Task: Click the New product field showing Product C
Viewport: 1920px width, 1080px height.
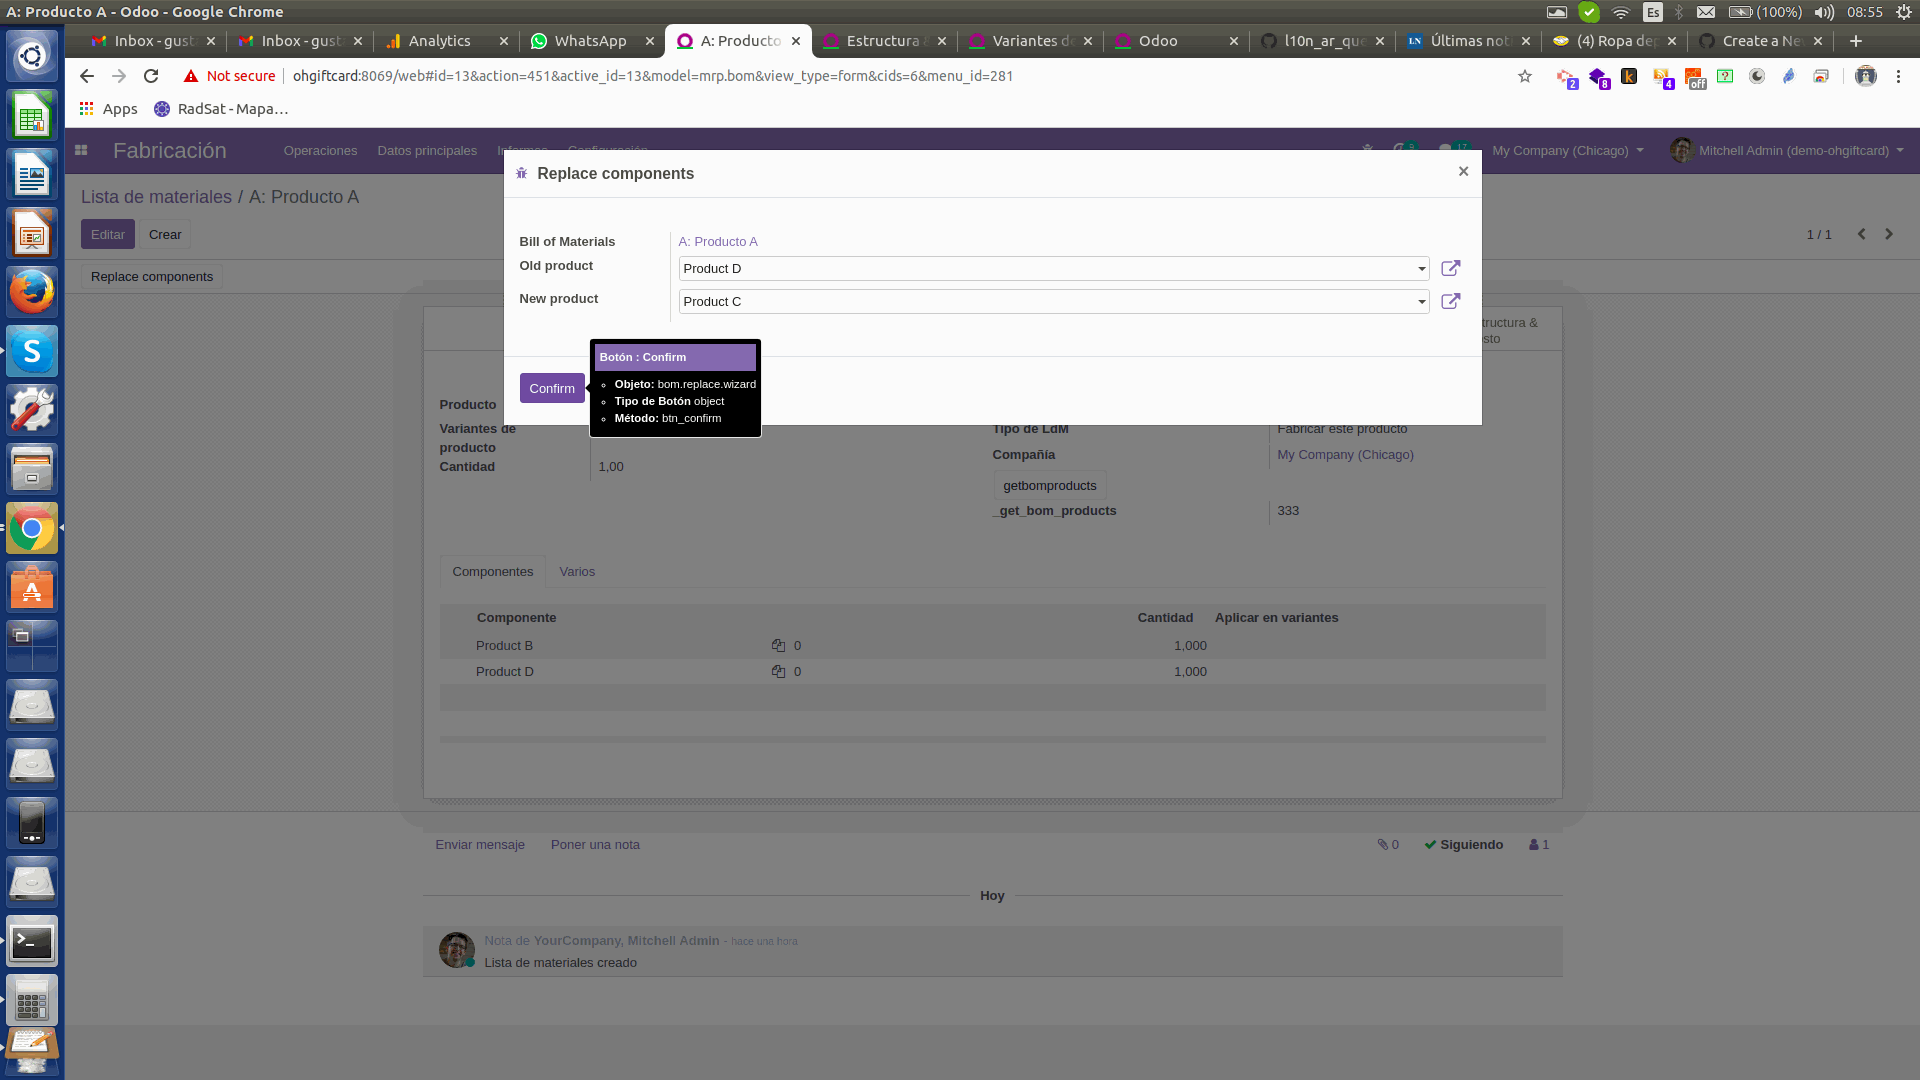Action: tap(1053, 302)
